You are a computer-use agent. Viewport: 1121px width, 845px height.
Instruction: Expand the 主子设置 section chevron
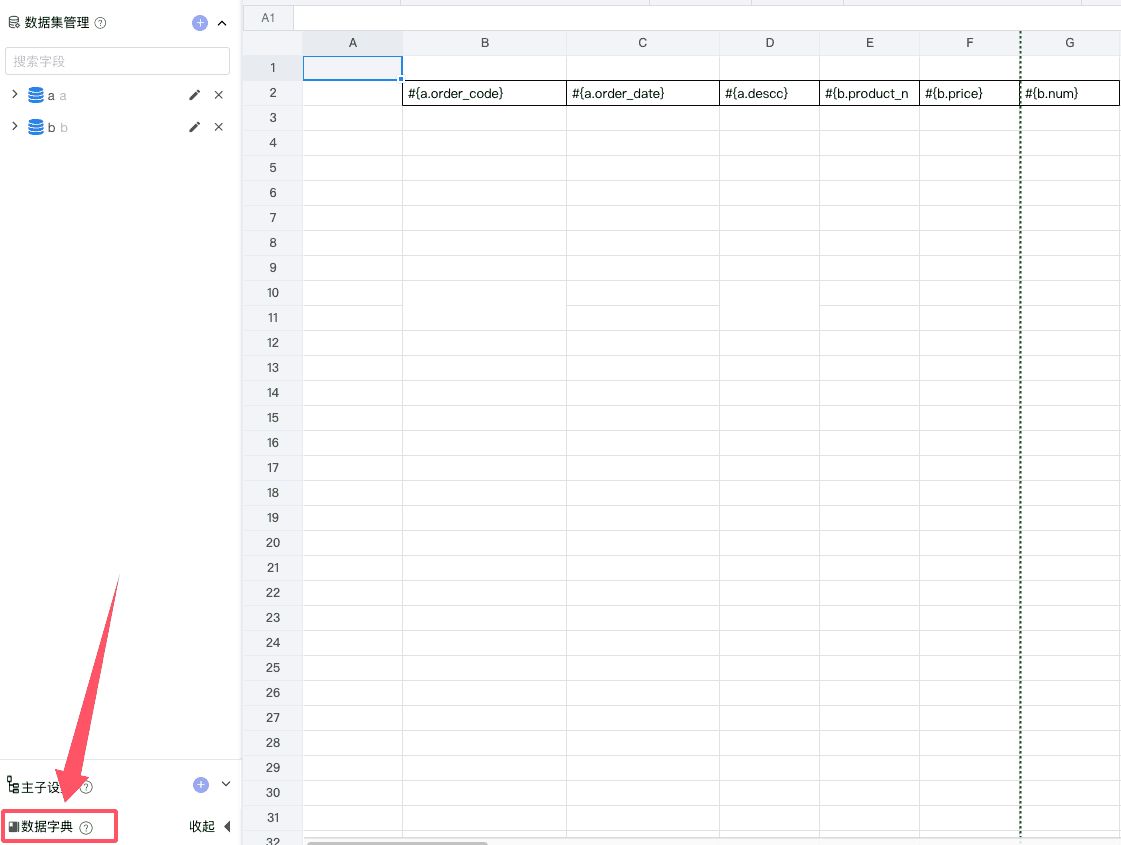pos(225,785)
